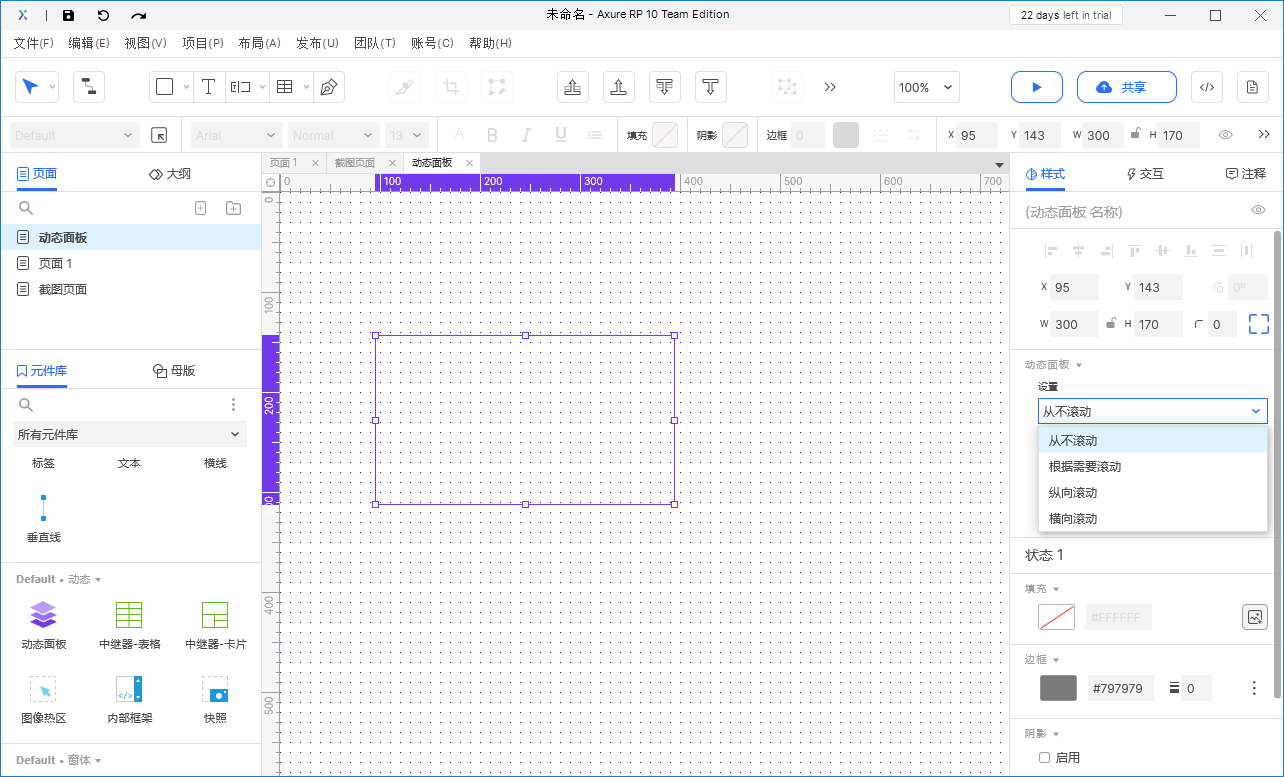This screenshot has width=1284, height=777.
Task: Click the 共享 share button
Action: coord(1126,87)
